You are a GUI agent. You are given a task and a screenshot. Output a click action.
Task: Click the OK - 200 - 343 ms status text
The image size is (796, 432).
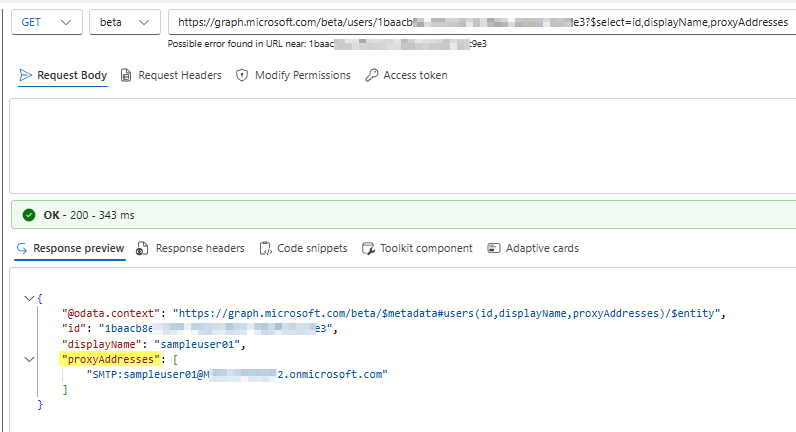tap(89, 215)
